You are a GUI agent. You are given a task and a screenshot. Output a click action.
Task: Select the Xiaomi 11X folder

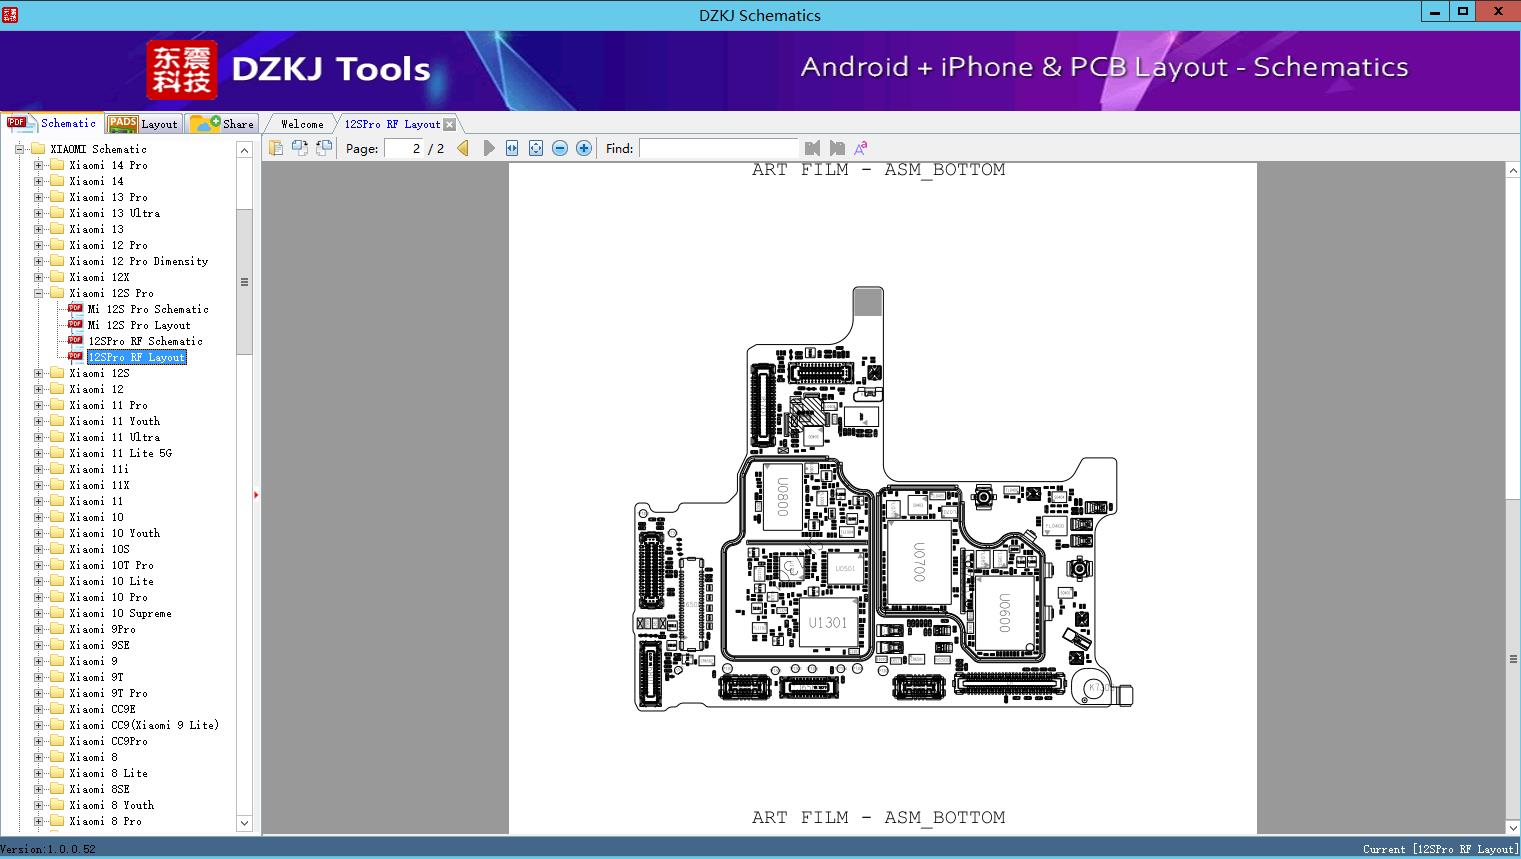tap(99, 485)
